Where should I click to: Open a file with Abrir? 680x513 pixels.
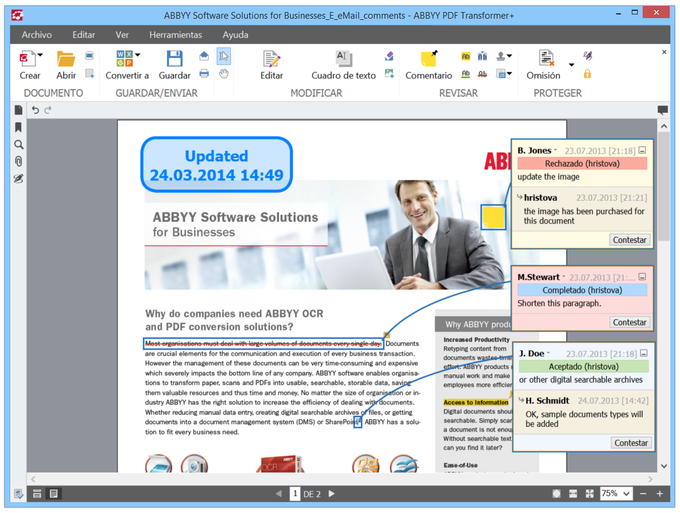coord(66,59)
